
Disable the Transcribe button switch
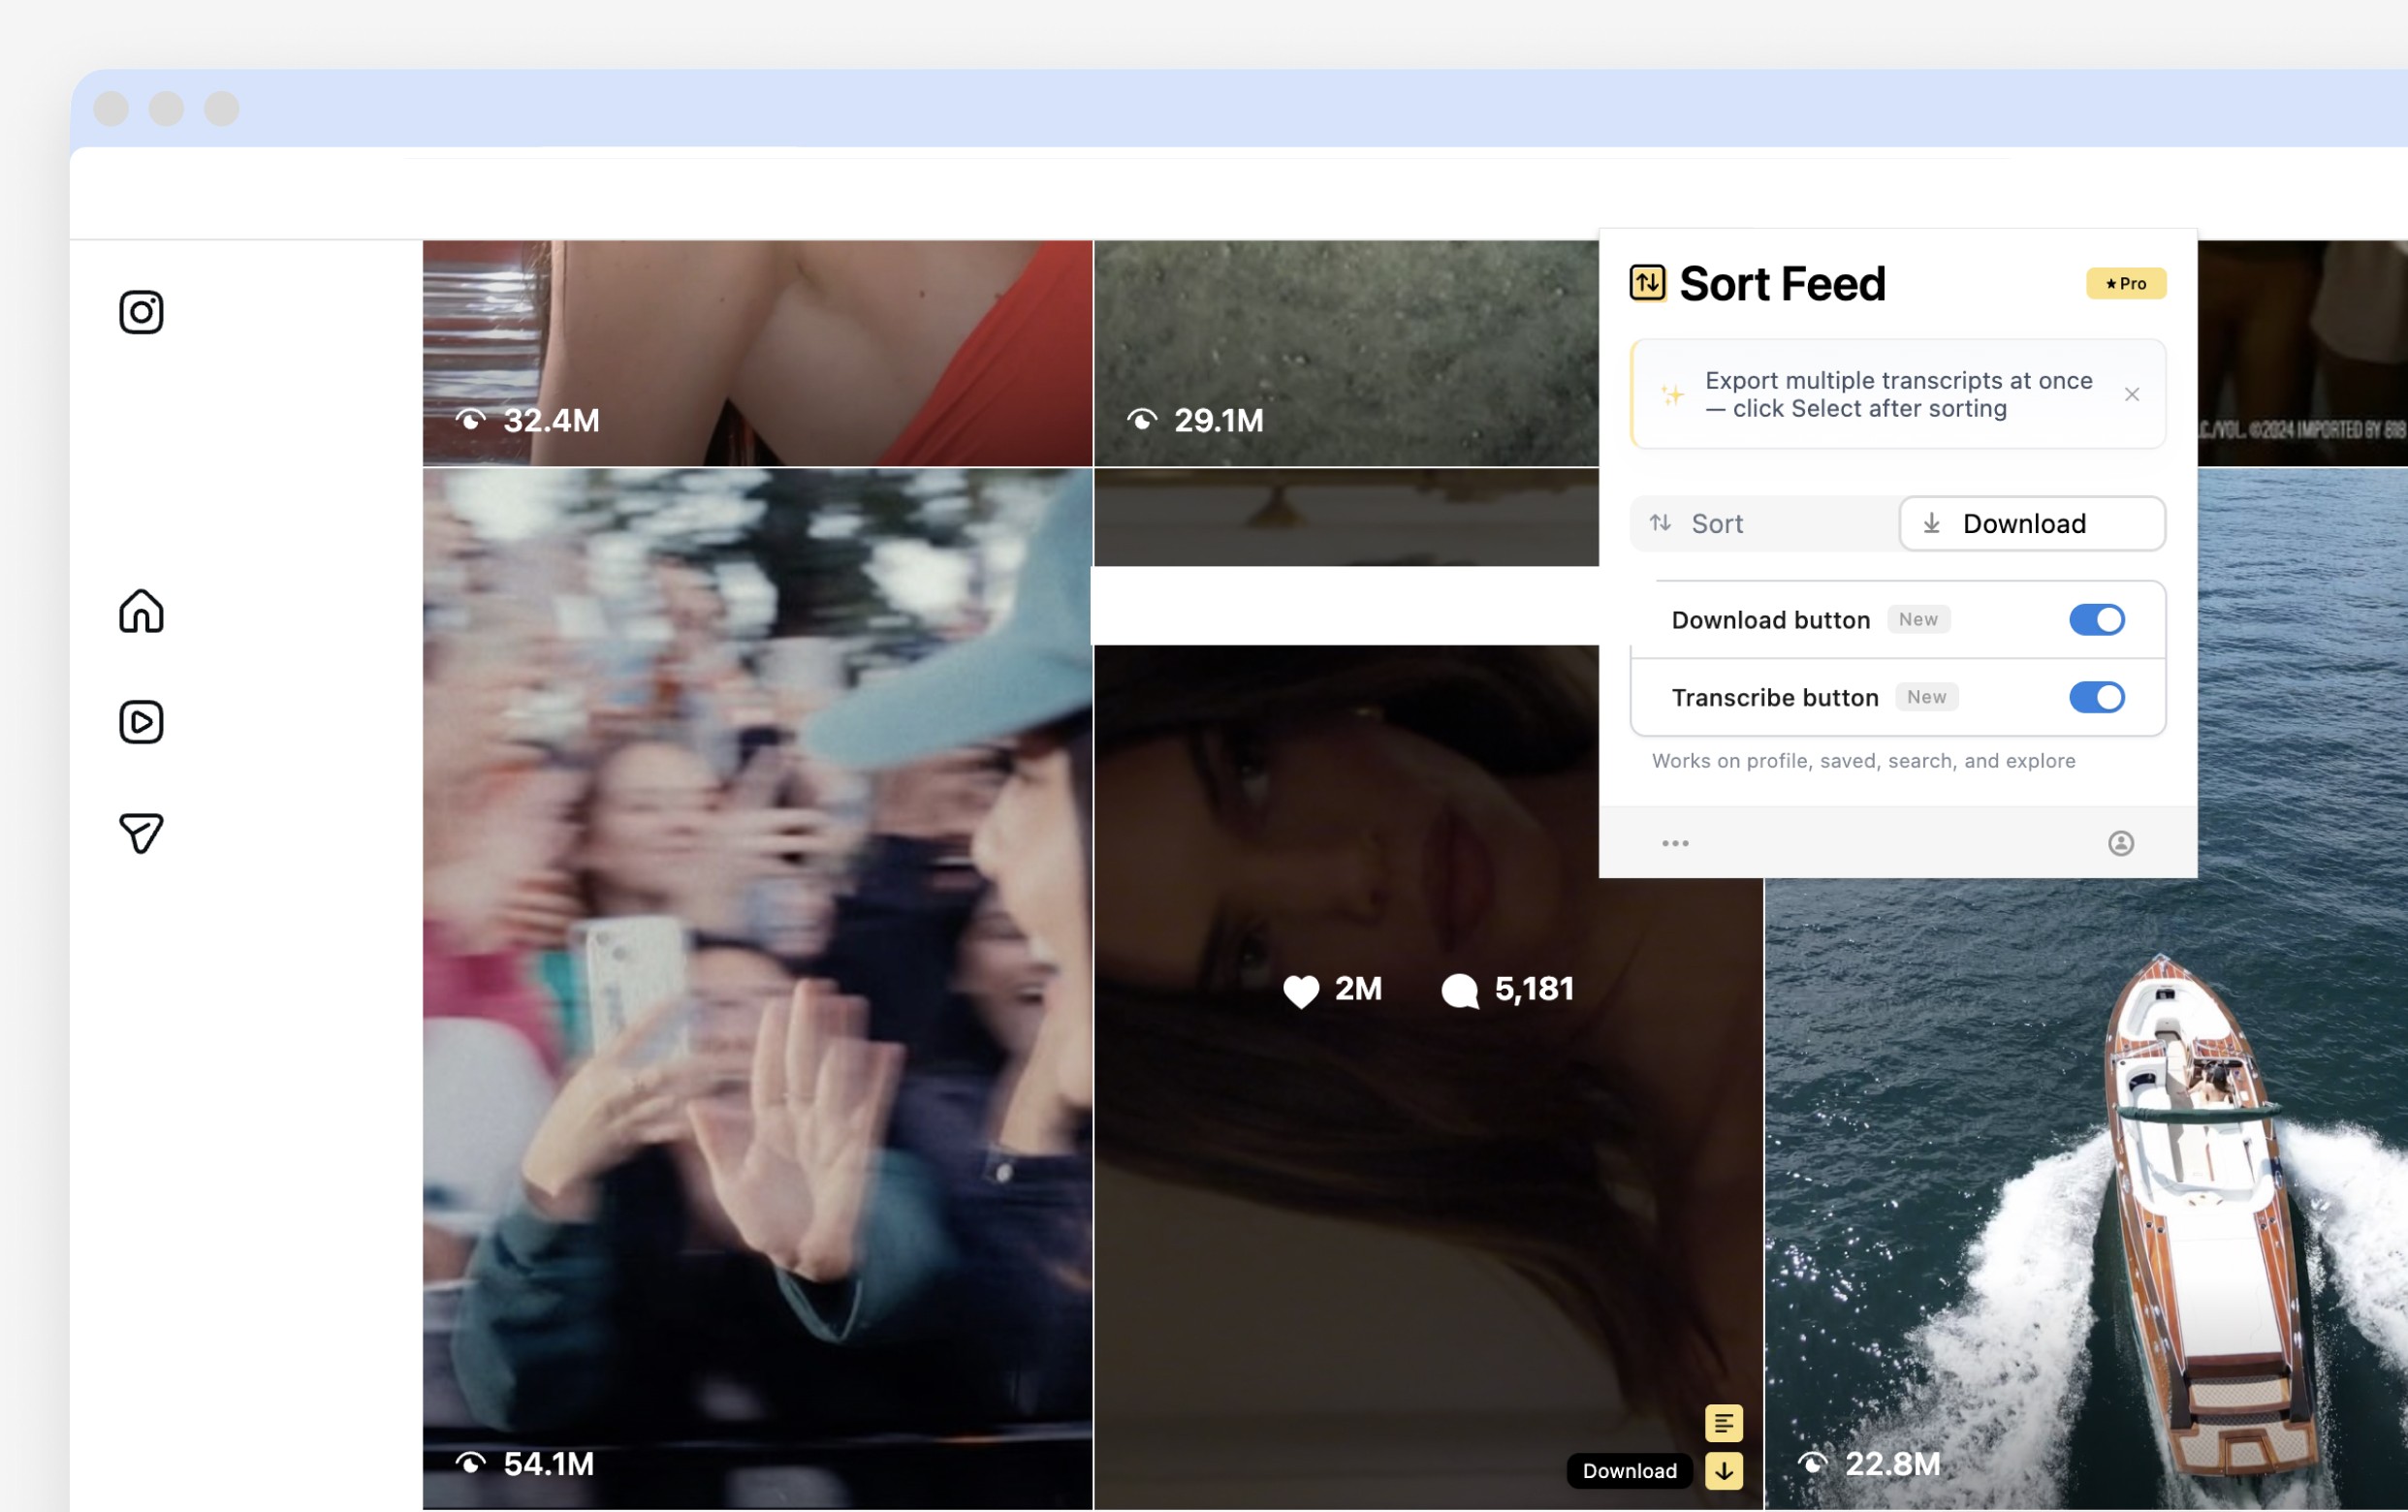tap(2096, 697)
